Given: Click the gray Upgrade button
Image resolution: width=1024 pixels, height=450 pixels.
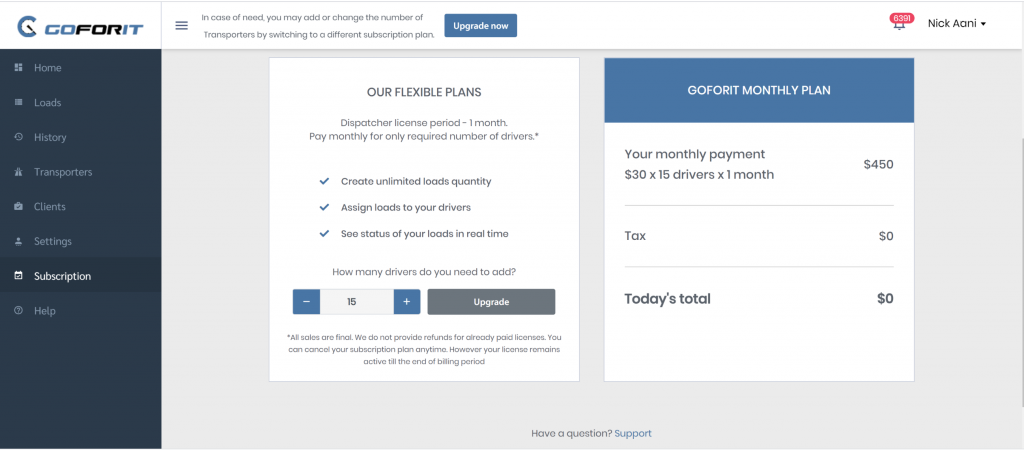Looking at the screenshot, I should click(x=491, y=302).
